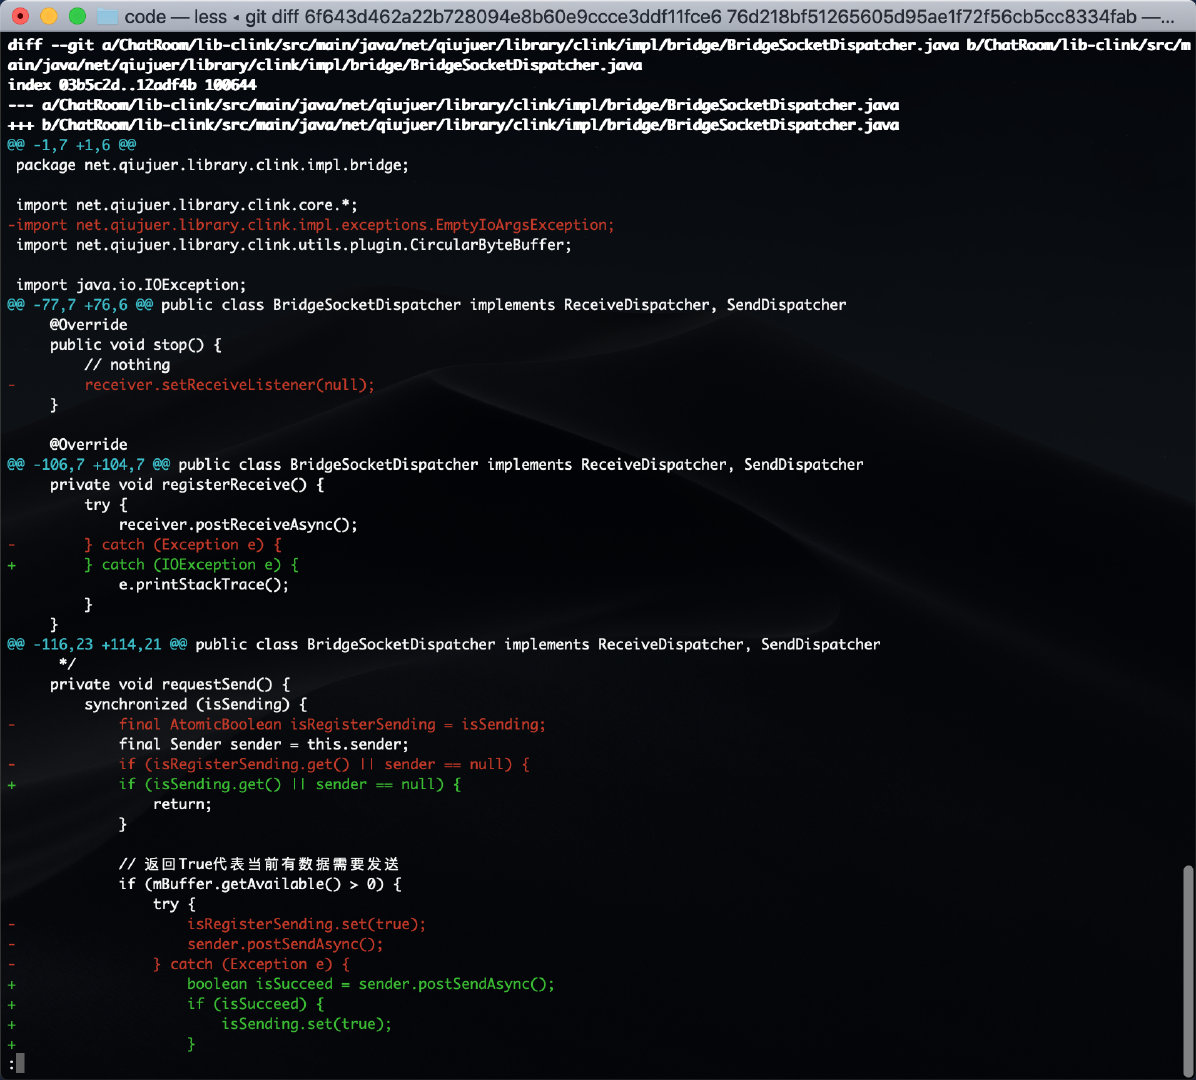
Task: Click the 'diff --git a/ChatRoom' header line
Action: [598, 55]
